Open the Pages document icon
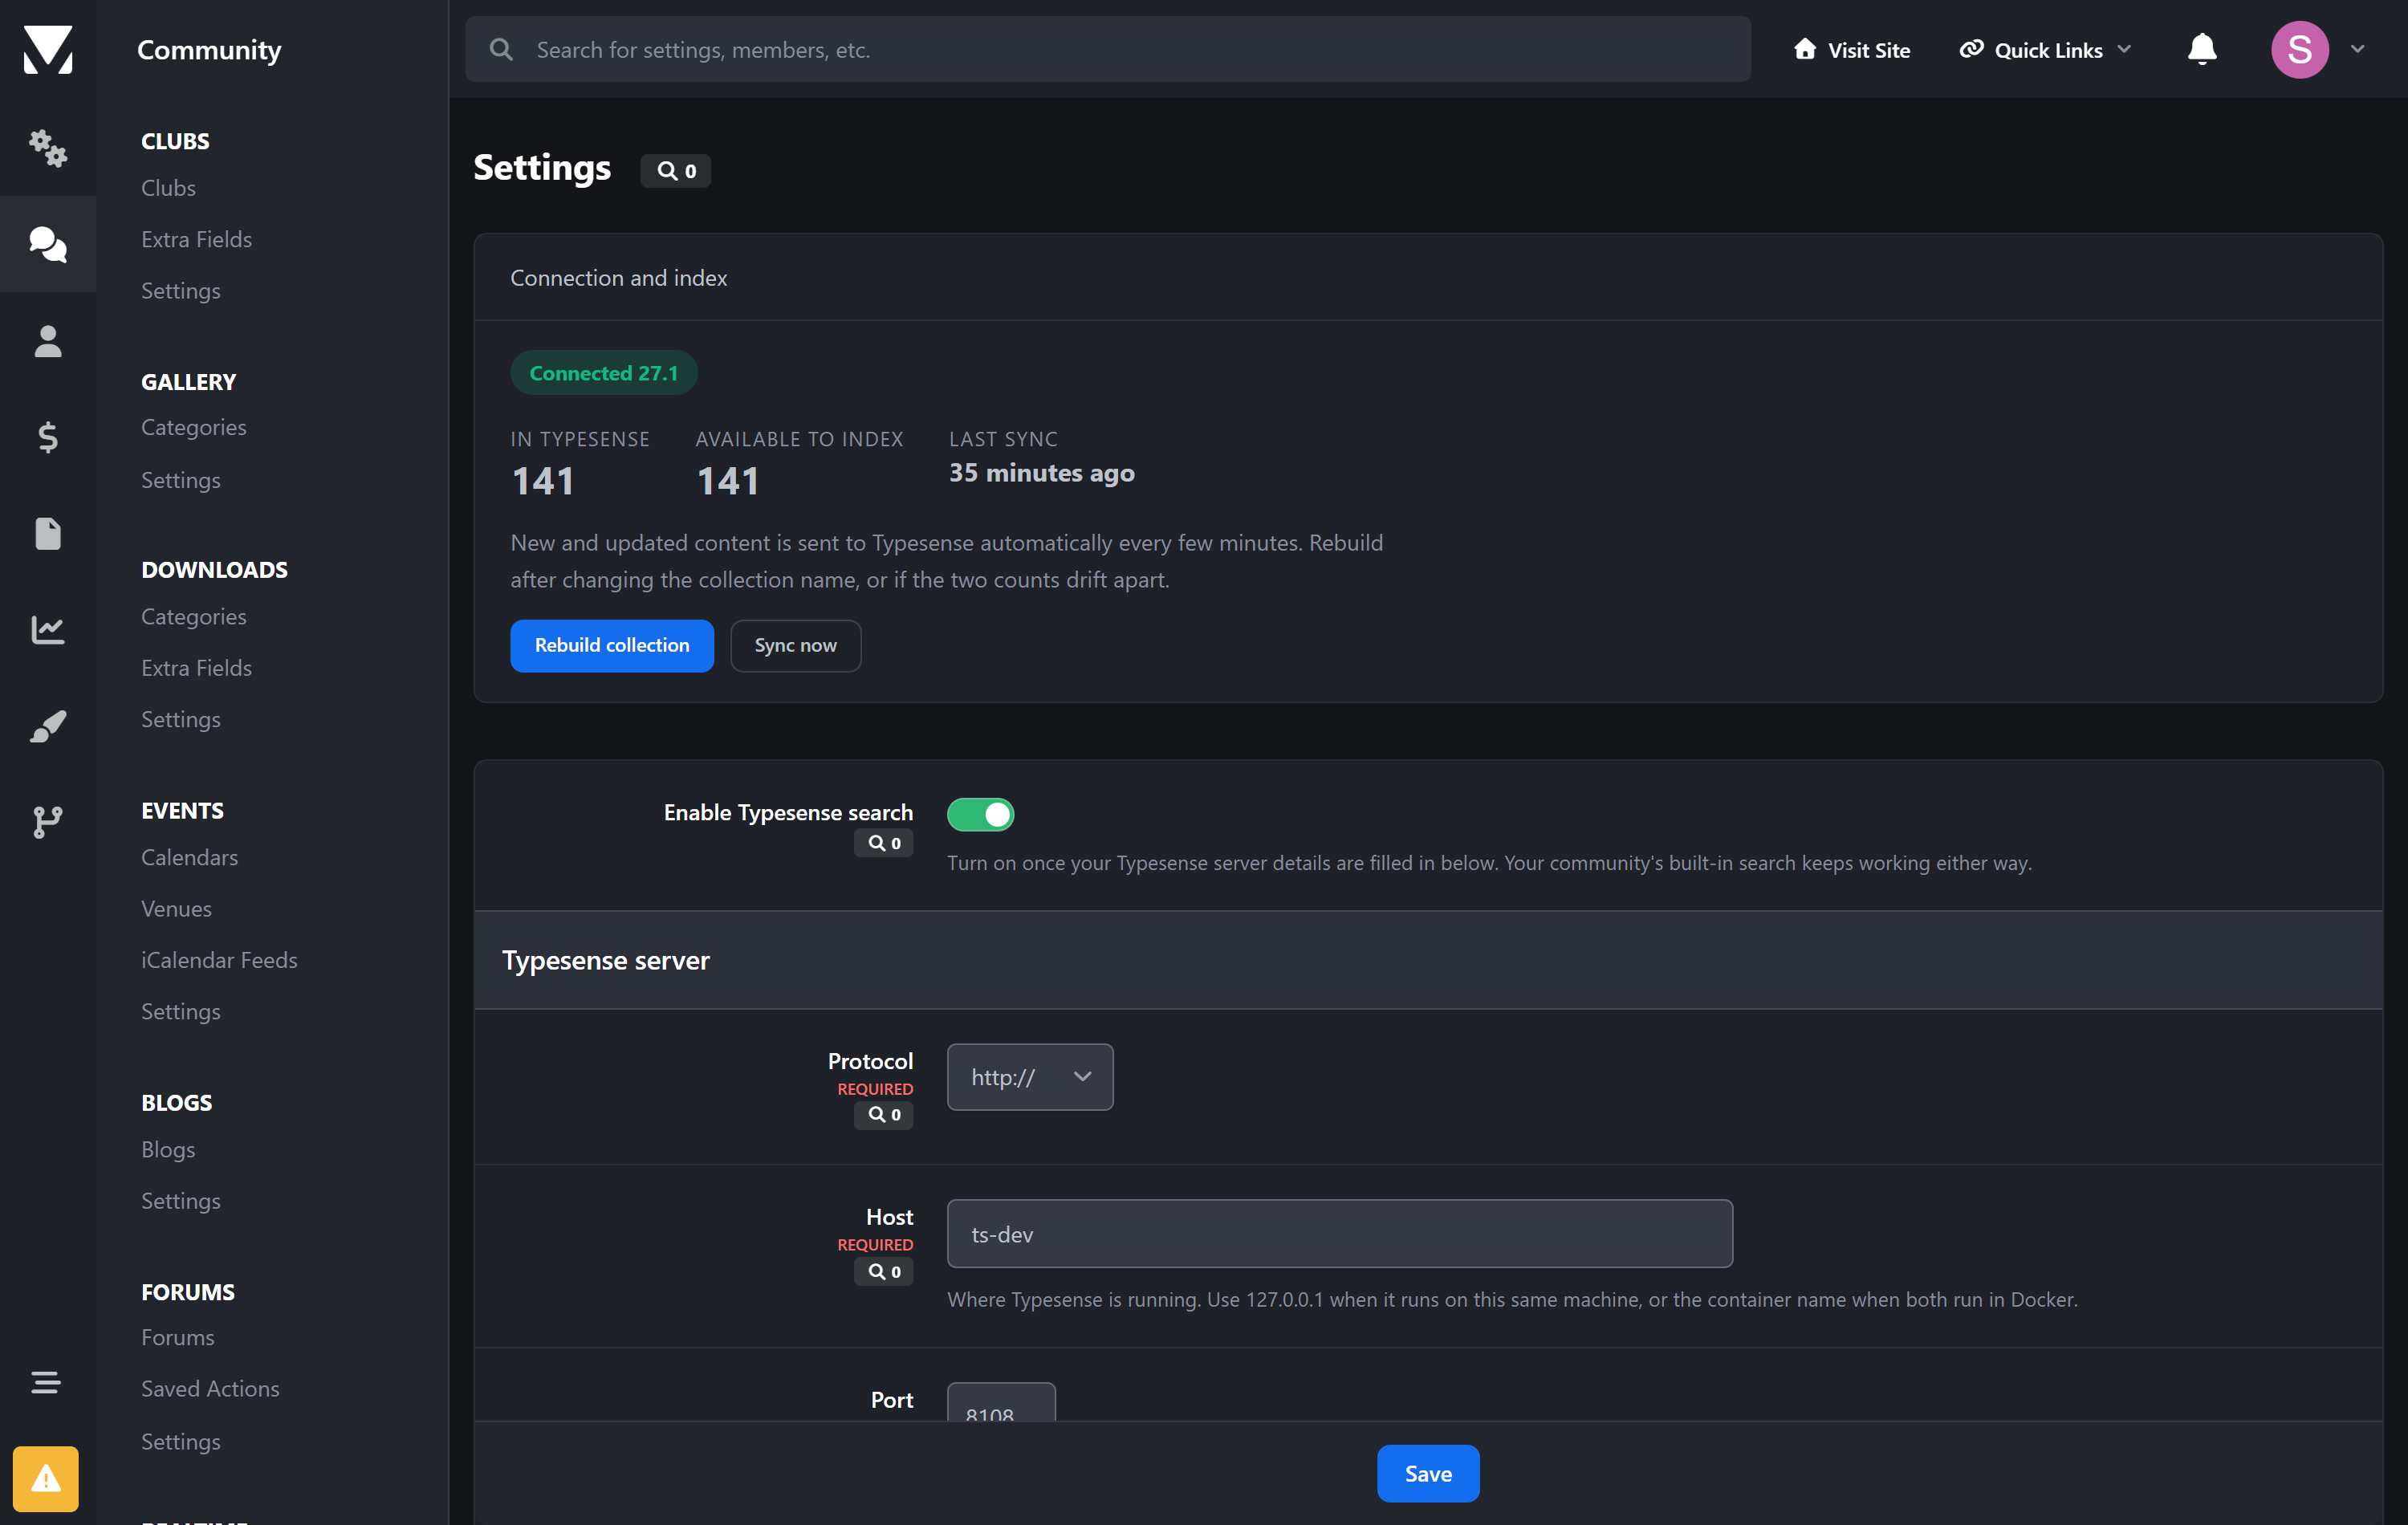 (x=48, y=533)
